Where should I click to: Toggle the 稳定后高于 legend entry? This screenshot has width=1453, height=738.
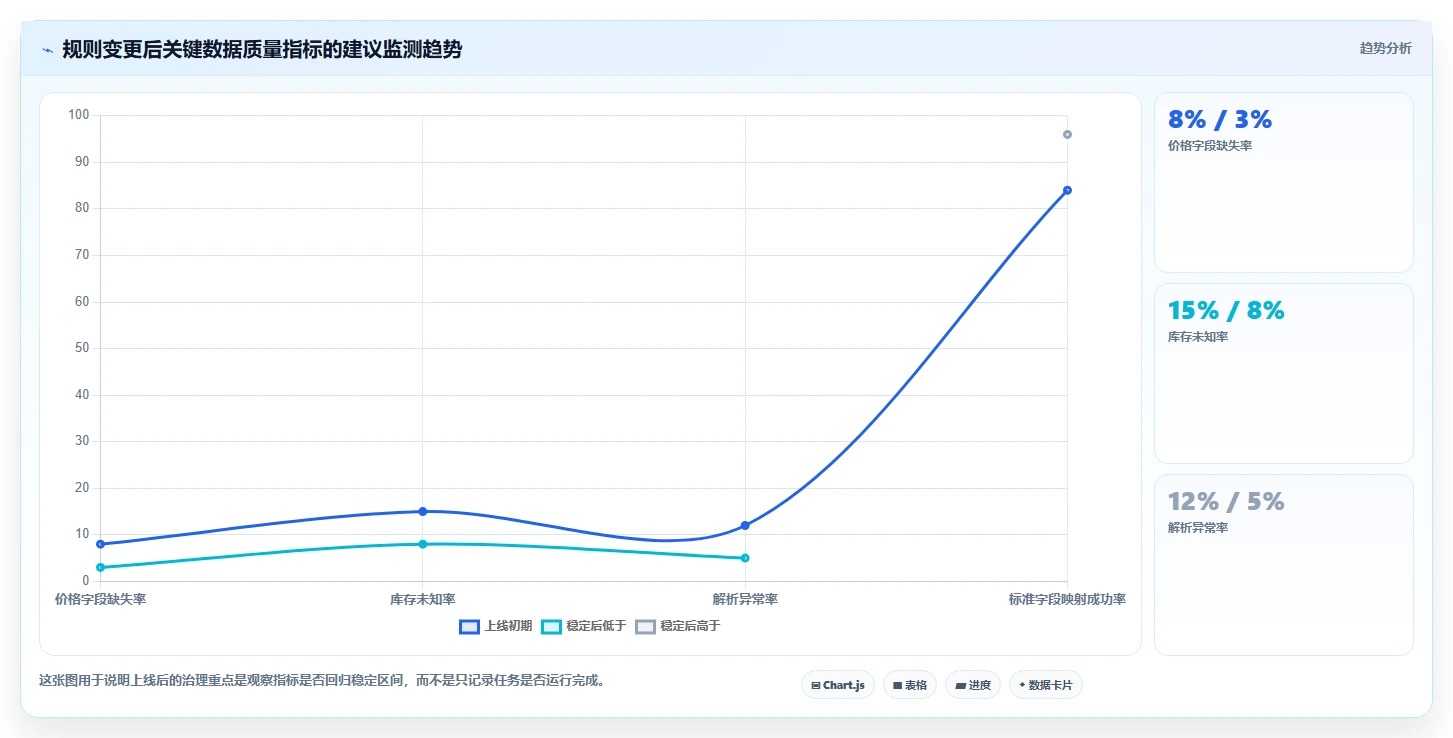pos(678,626)
